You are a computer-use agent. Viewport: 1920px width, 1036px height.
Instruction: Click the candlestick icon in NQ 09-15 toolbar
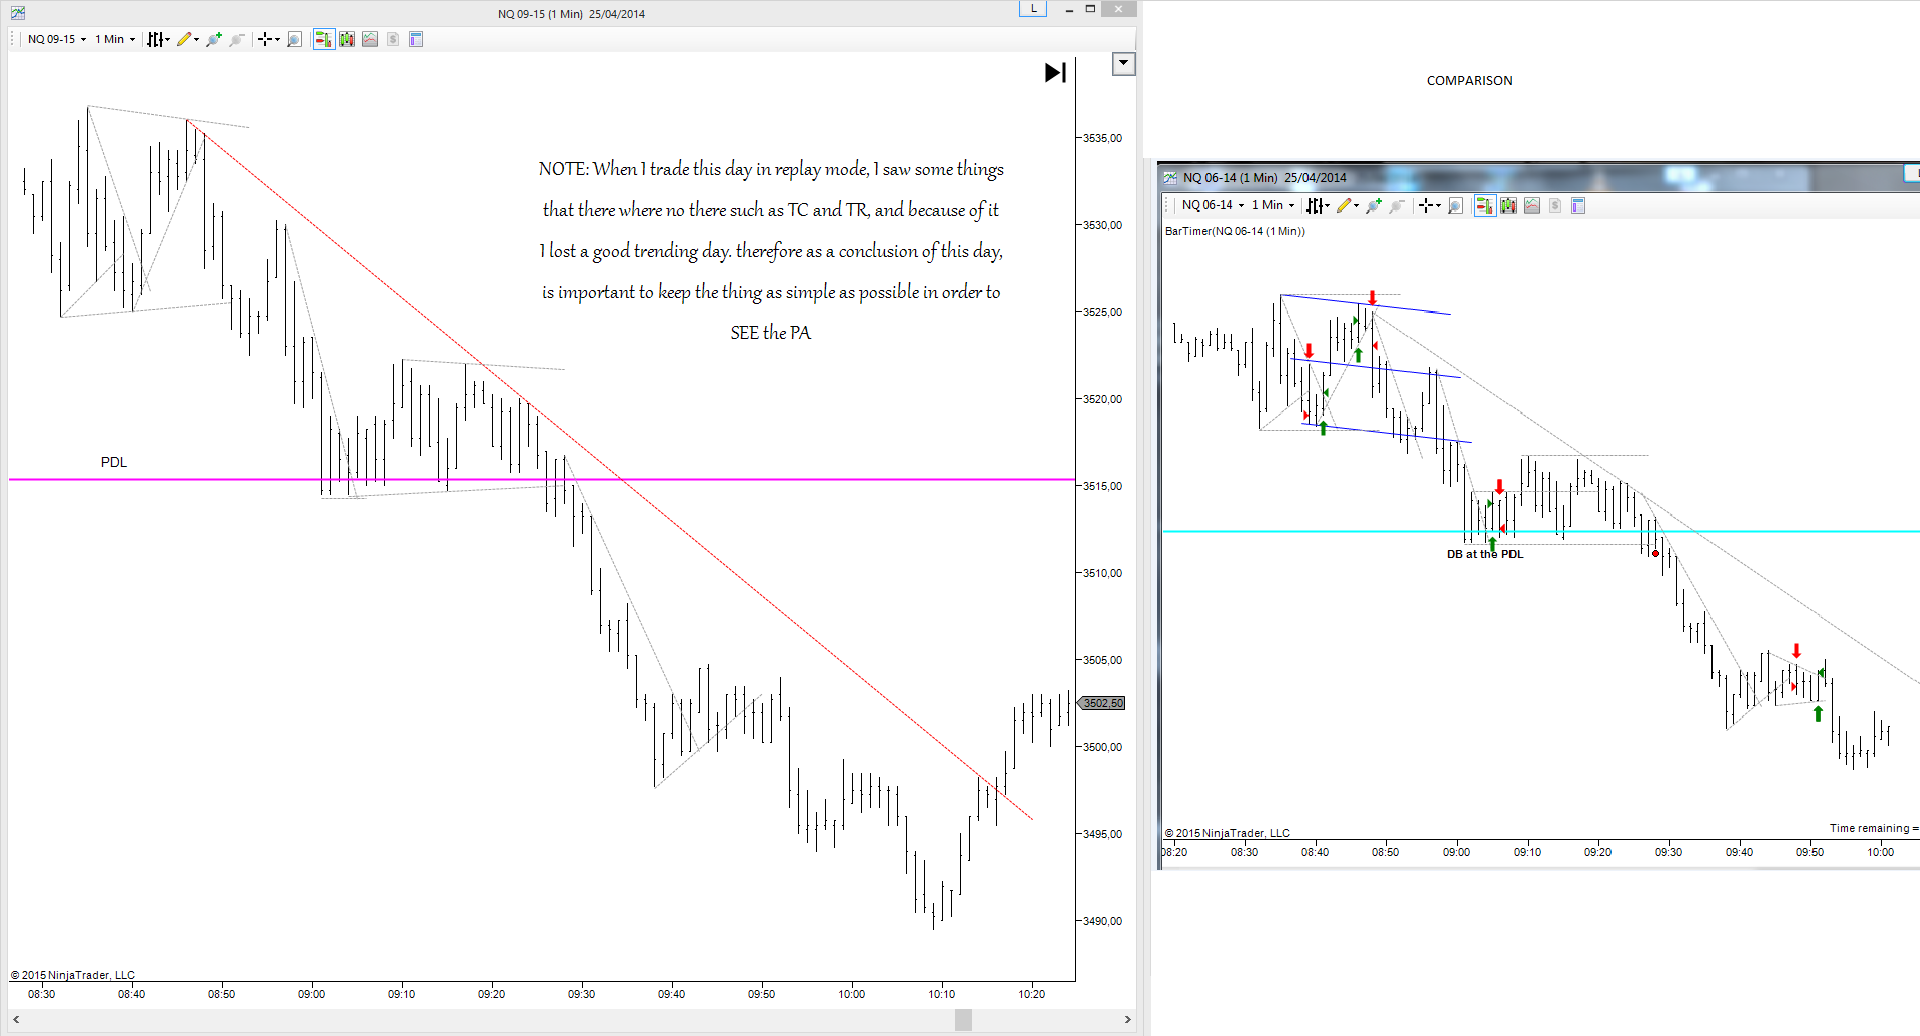(x=347, y=39)
